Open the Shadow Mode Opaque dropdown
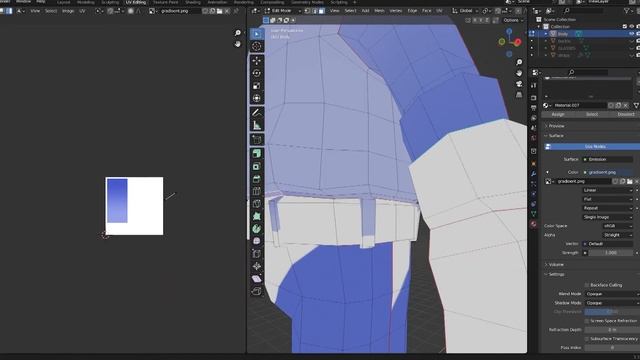 pos(612,303)
